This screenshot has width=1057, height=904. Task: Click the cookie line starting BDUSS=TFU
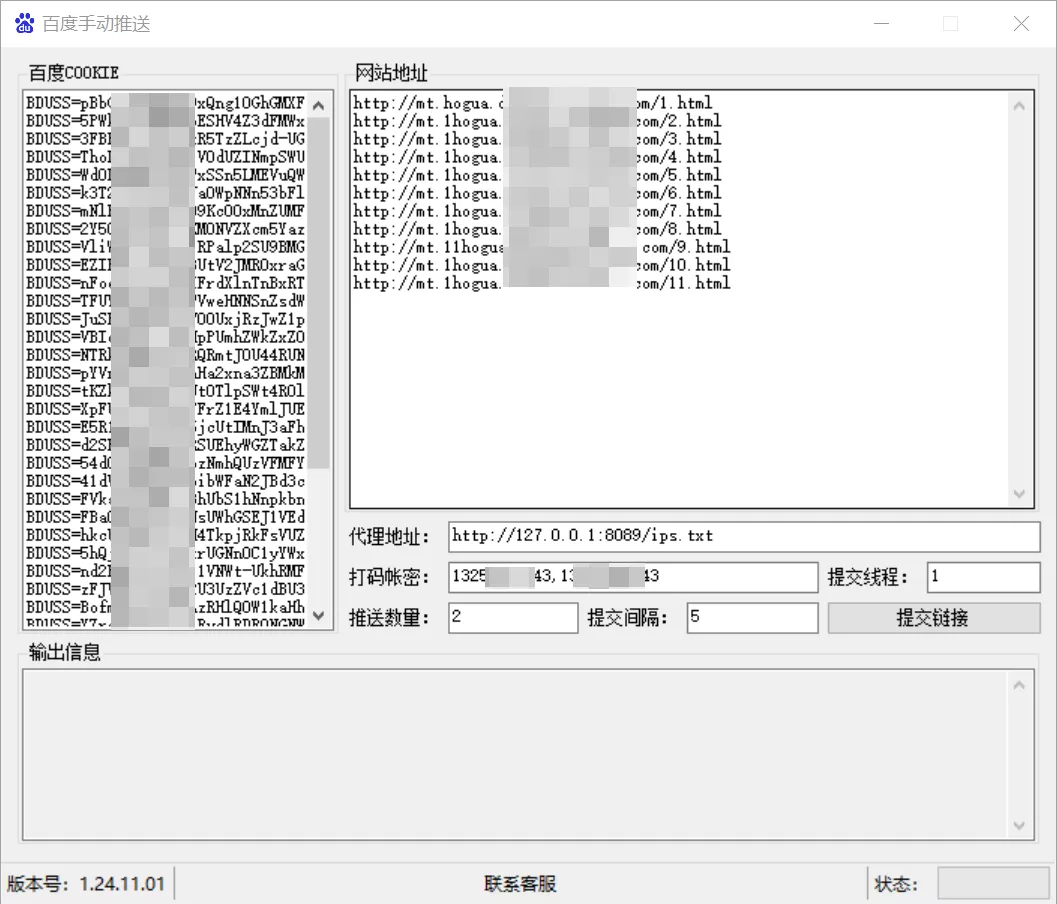coord(166,301)
